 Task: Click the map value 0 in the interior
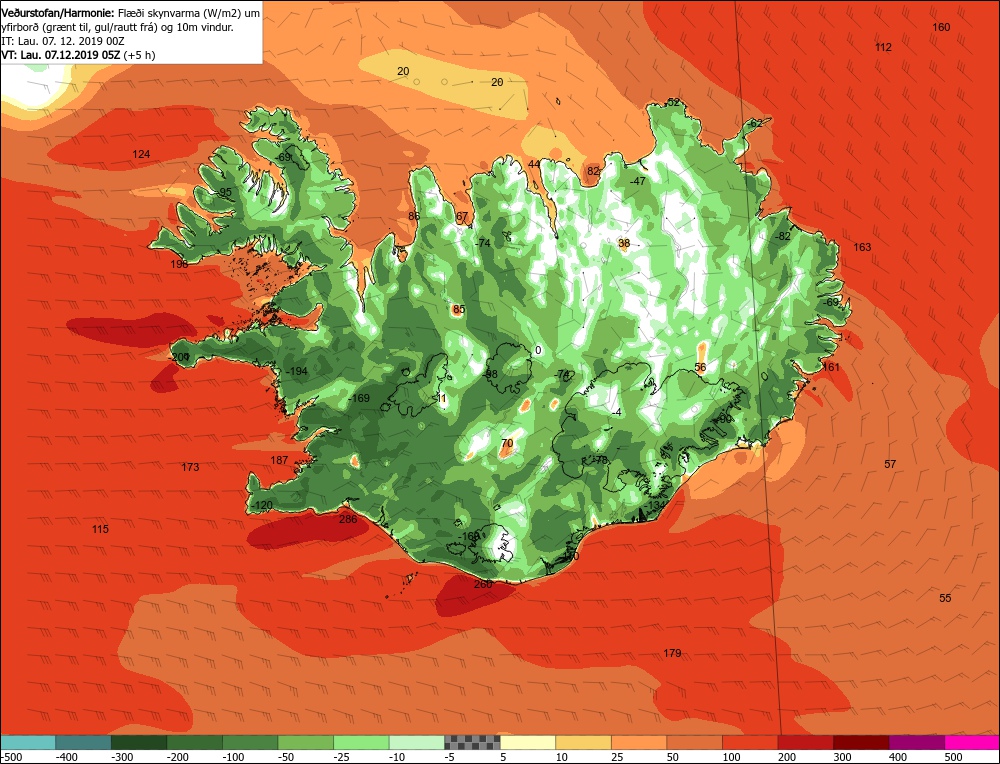pyautogui.click(x=538, y=350)
